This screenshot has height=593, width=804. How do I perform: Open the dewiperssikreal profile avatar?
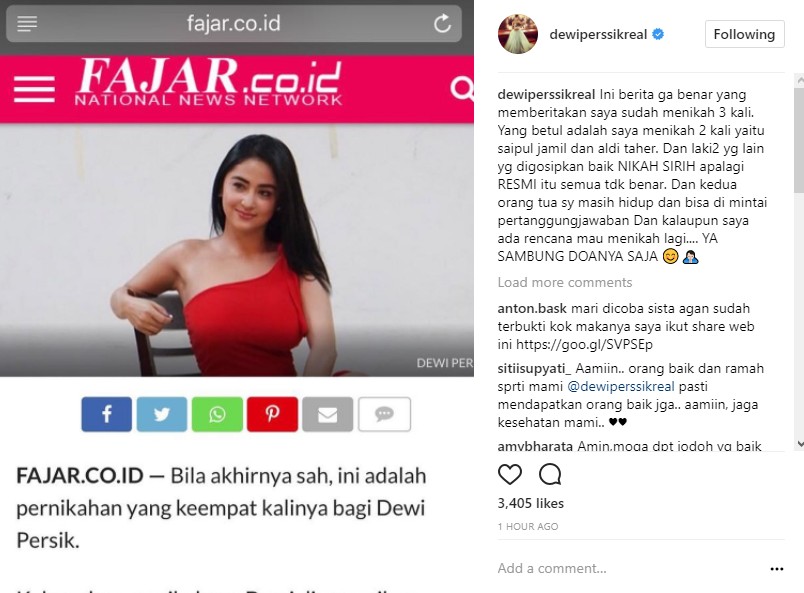pyautogui.click(x=518, y=34)
